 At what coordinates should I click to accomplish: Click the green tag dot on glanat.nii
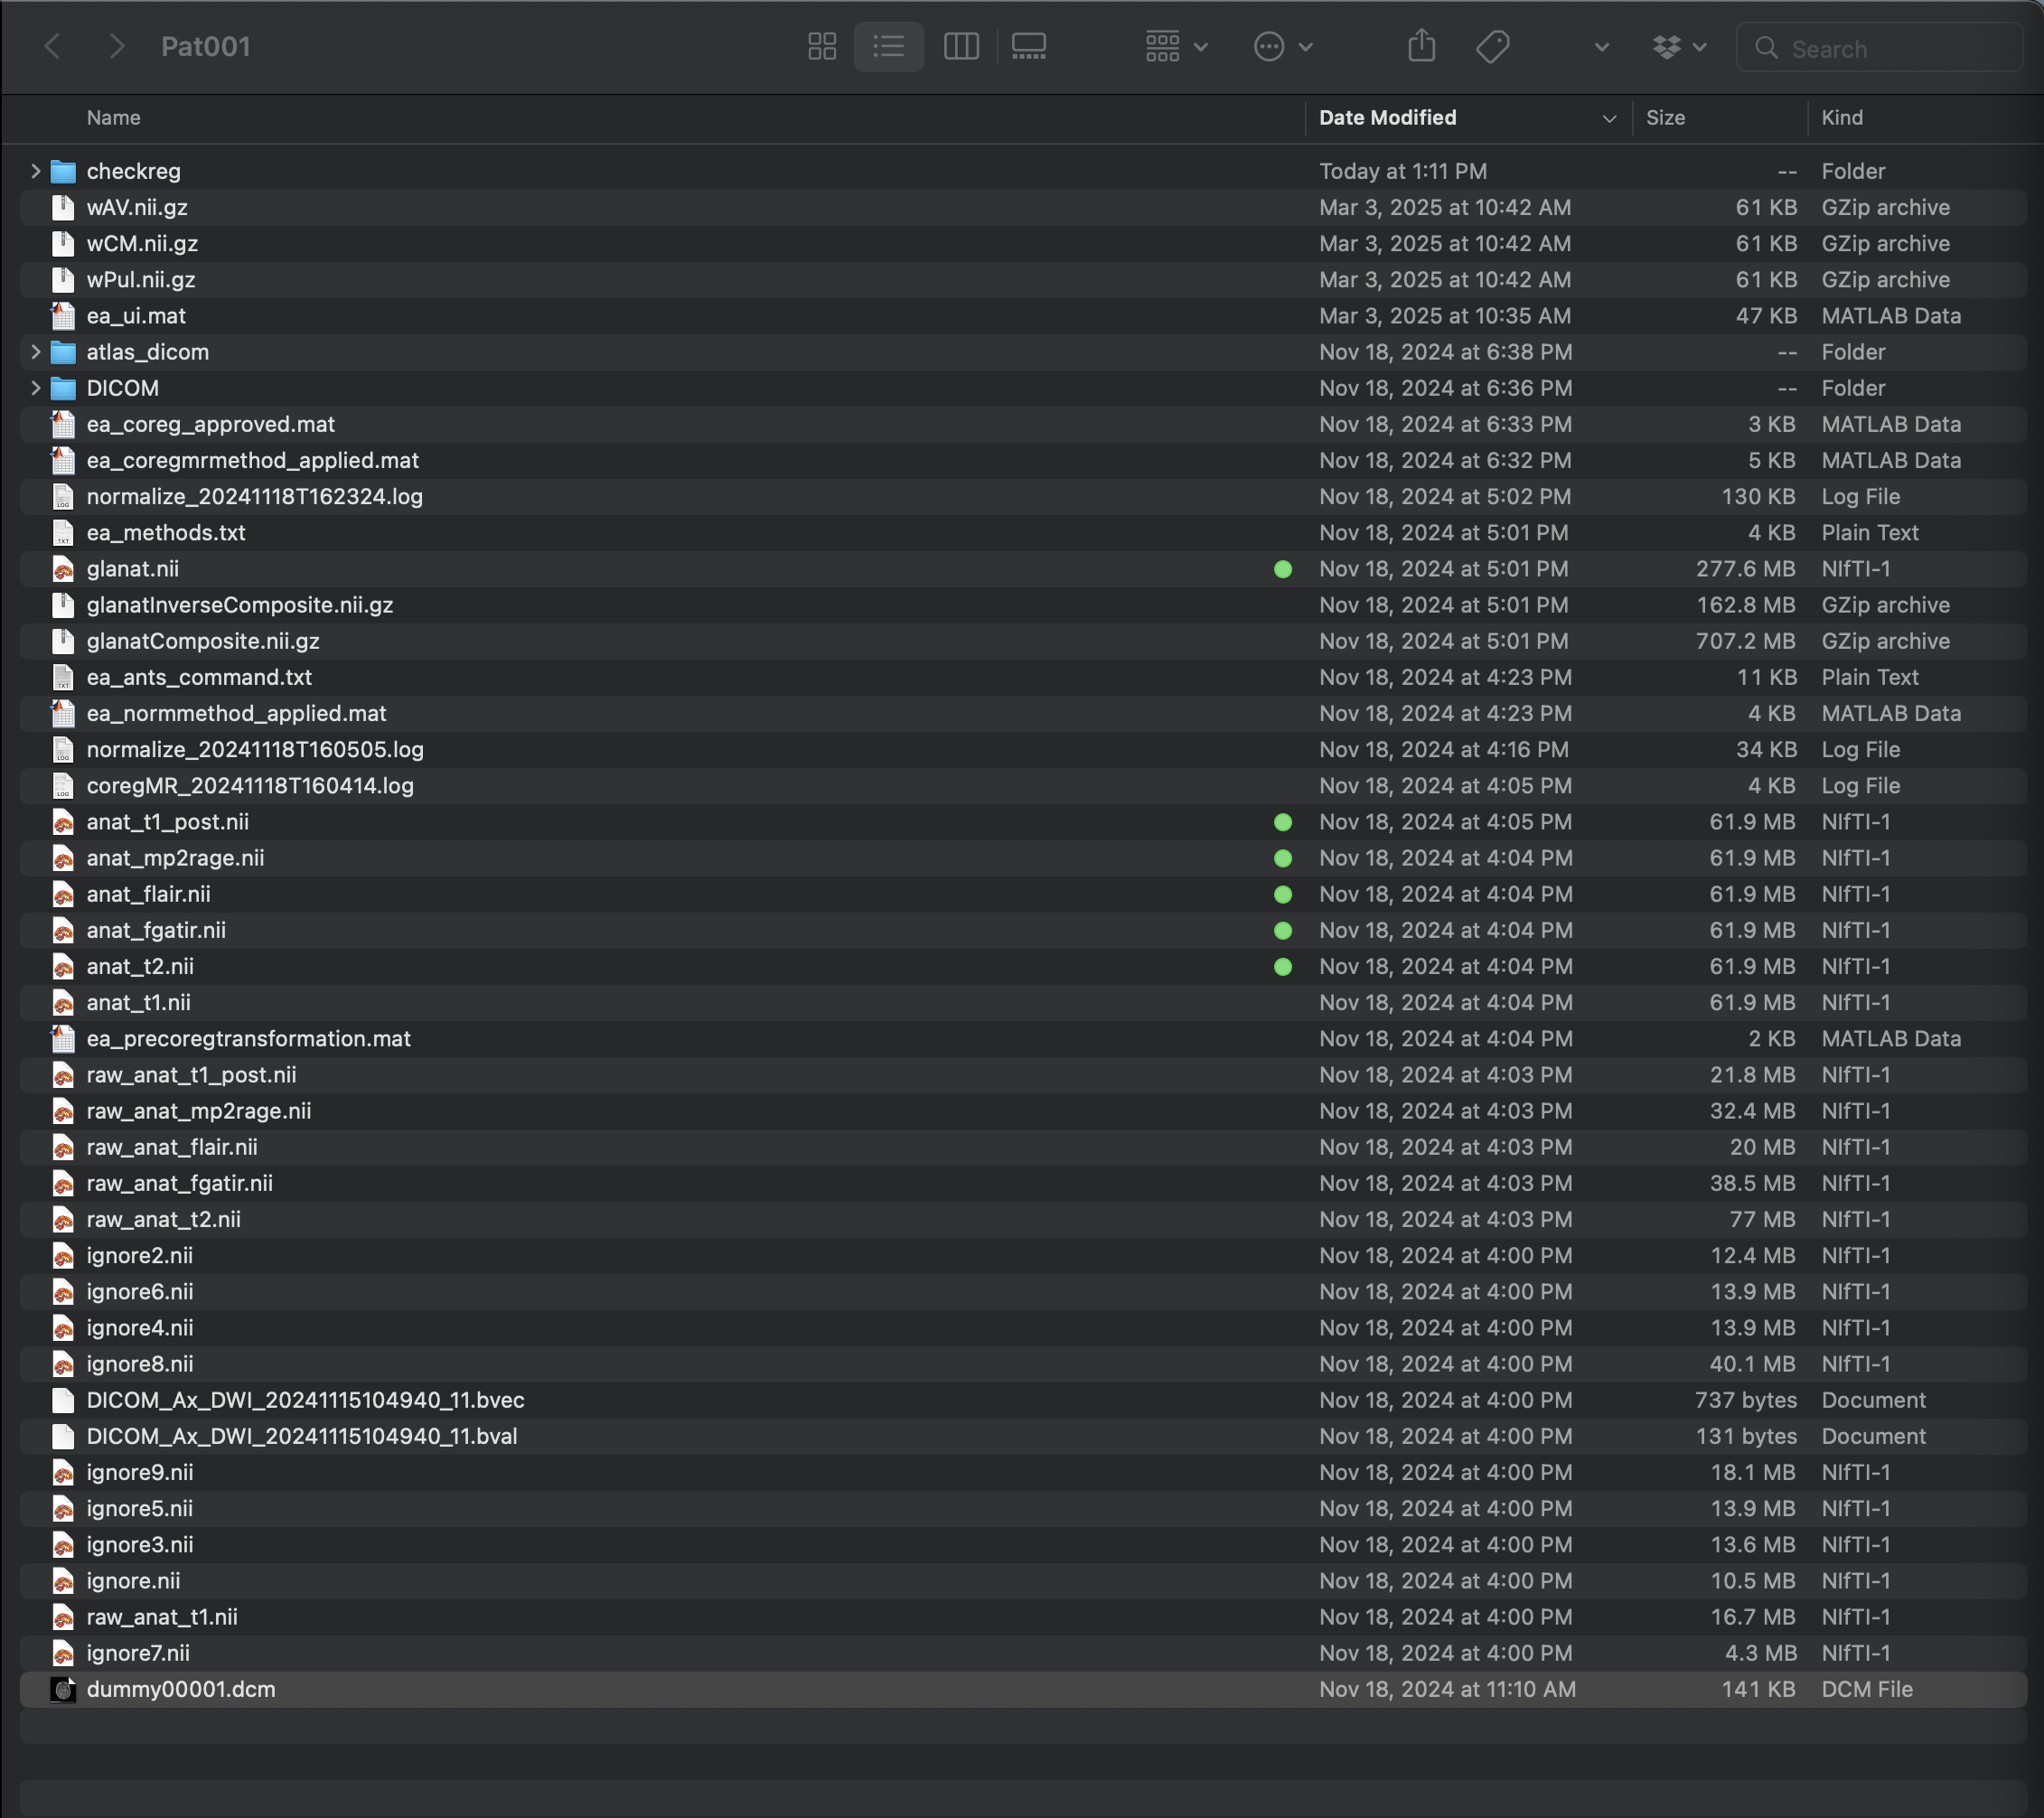click(x=1282, y=569)
